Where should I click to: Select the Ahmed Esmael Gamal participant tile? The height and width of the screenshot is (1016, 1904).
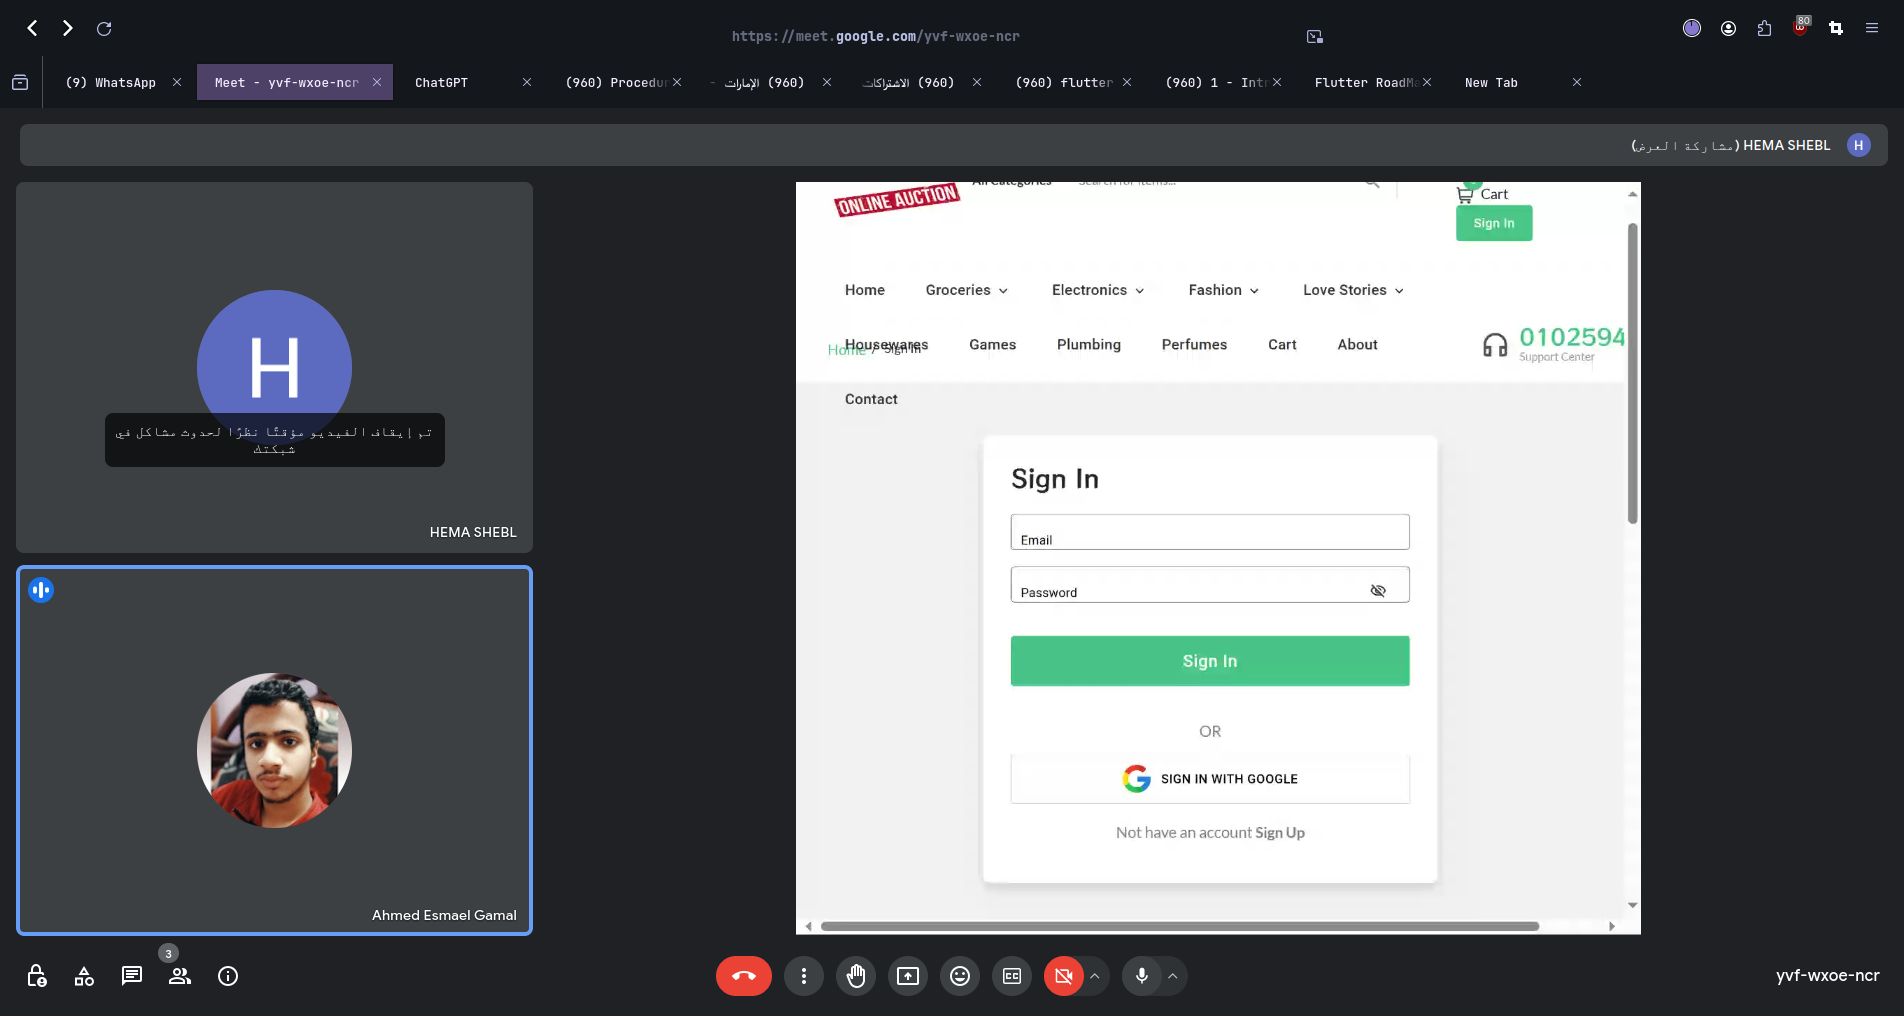tap(274, 751)
